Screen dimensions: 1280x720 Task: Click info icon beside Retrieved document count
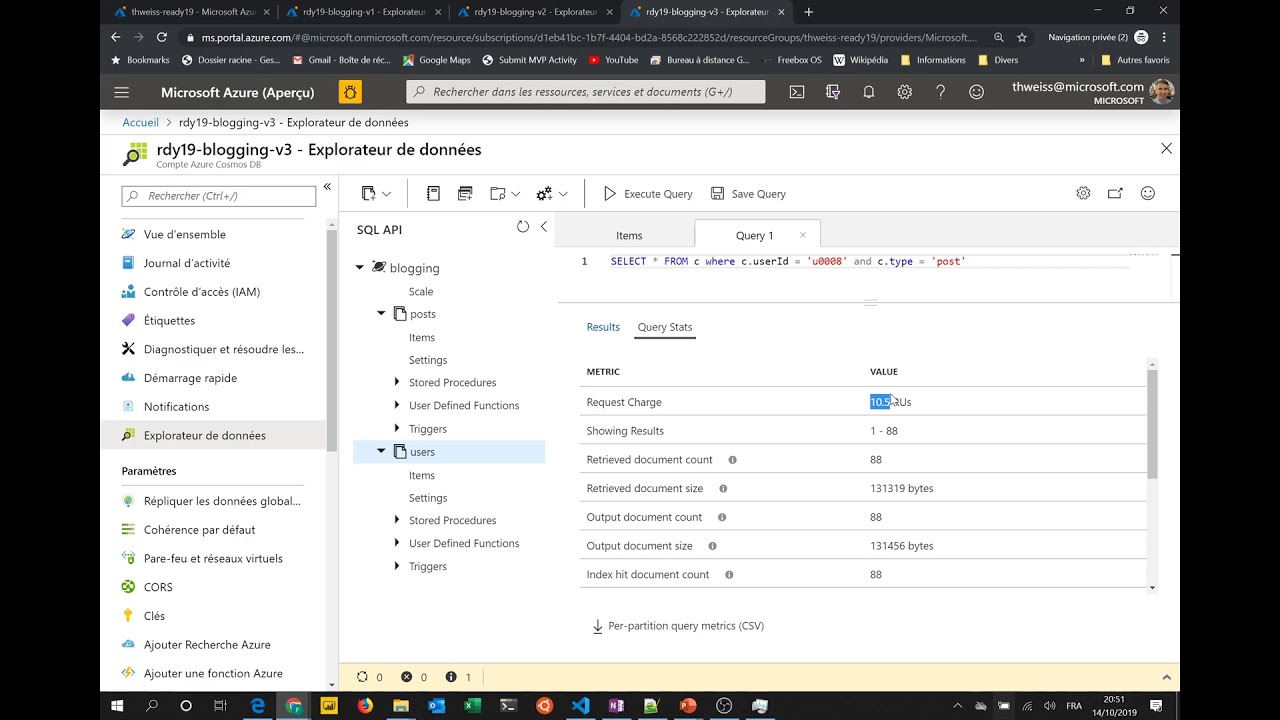click(x=733, y=460)
